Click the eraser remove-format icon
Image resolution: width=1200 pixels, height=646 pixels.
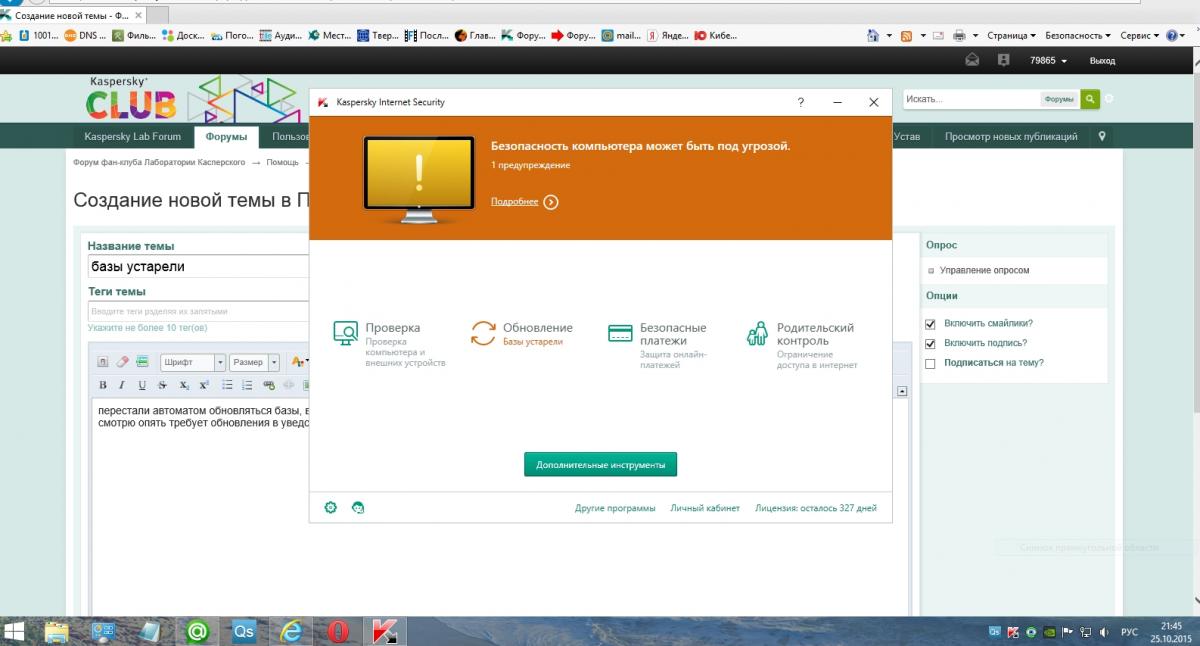pyautogui.click(x=122, y=362)
